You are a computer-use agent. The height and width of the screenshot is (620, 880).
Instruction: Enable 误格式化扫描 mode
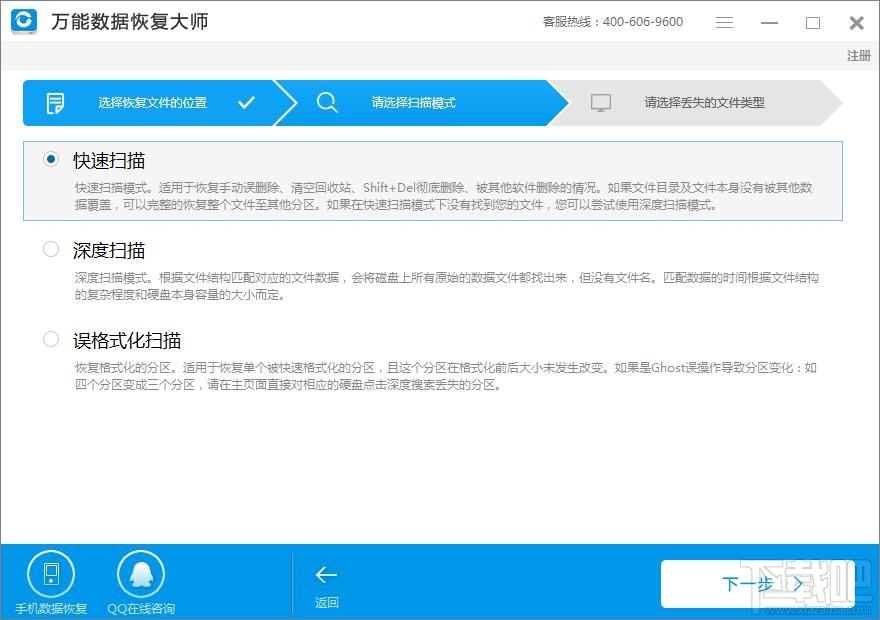click(50, 339)
